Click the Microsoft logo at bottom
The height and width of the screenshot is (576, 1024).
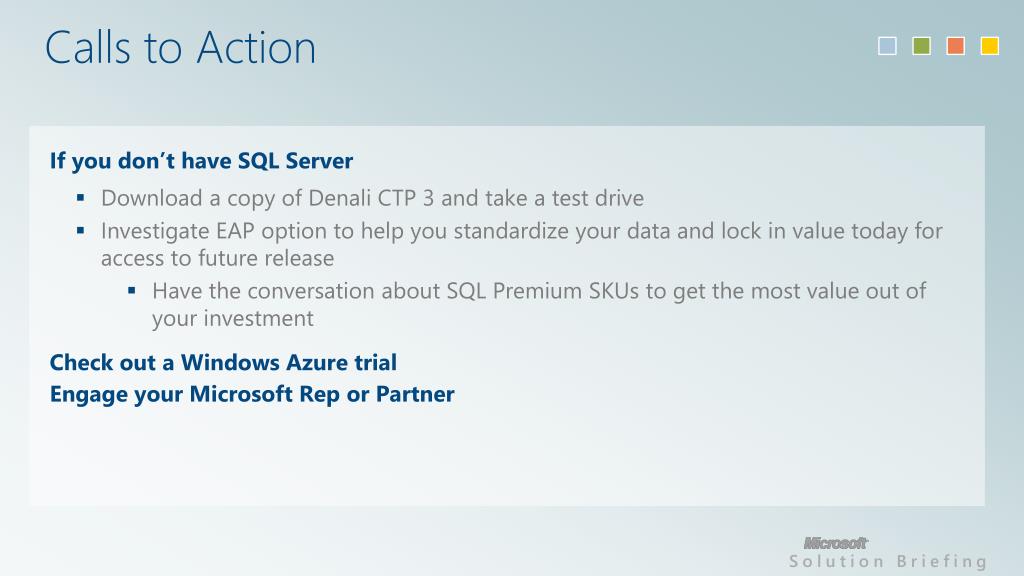(x=835, y=543)
